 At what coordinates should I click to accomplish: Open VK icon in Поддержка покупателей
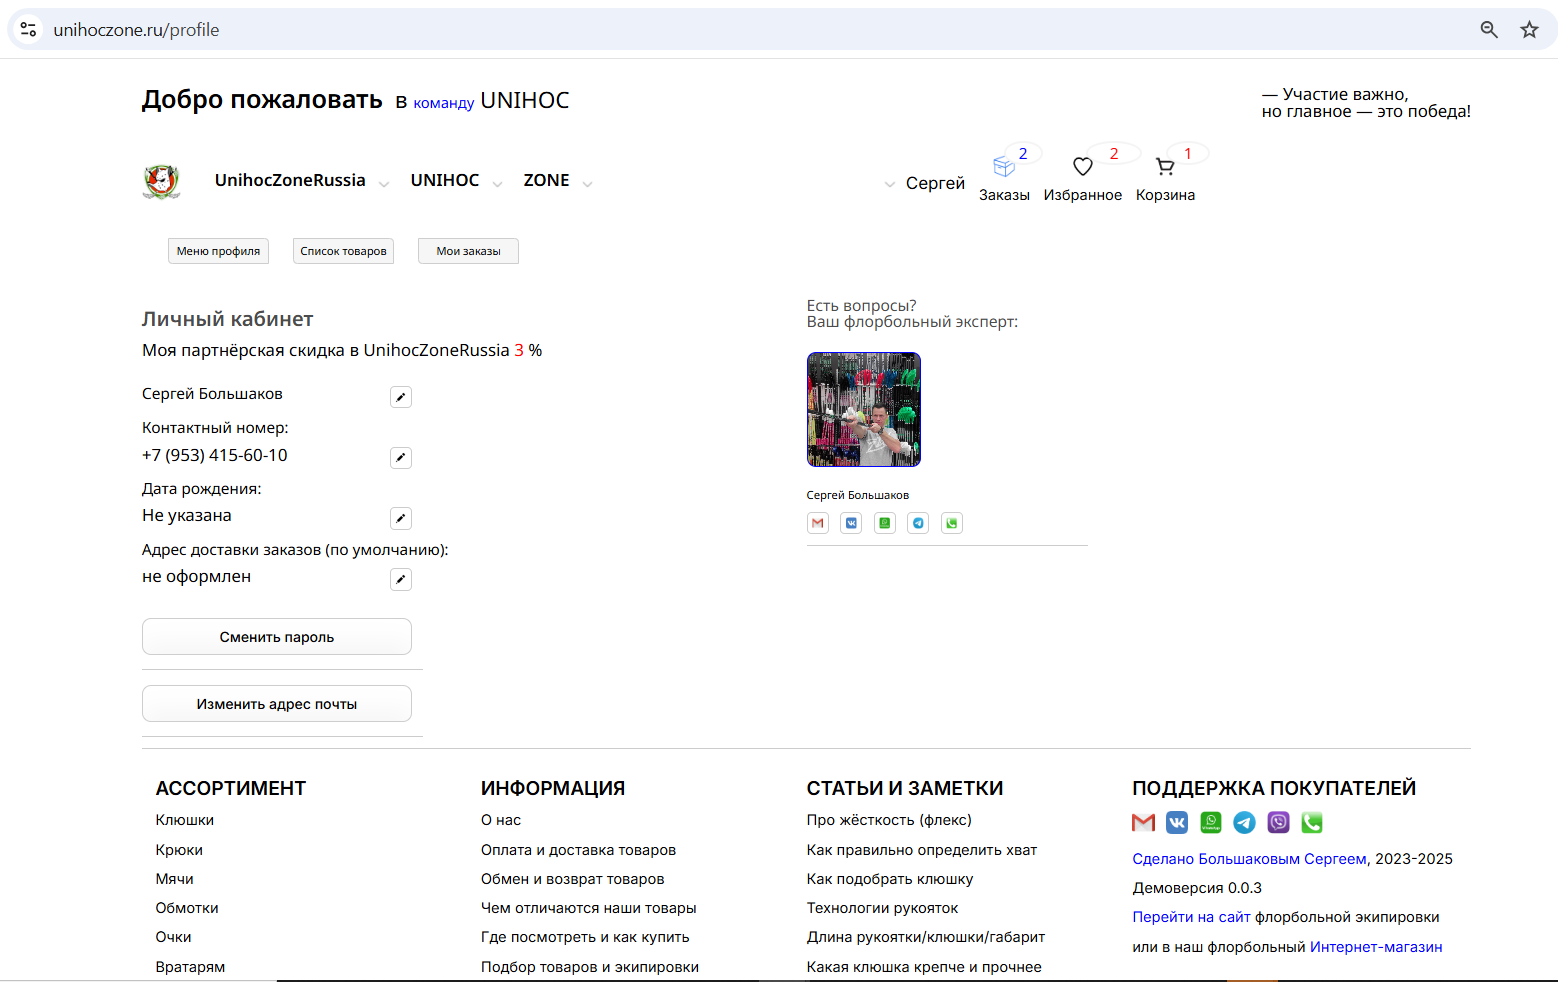click(1177, 823)
